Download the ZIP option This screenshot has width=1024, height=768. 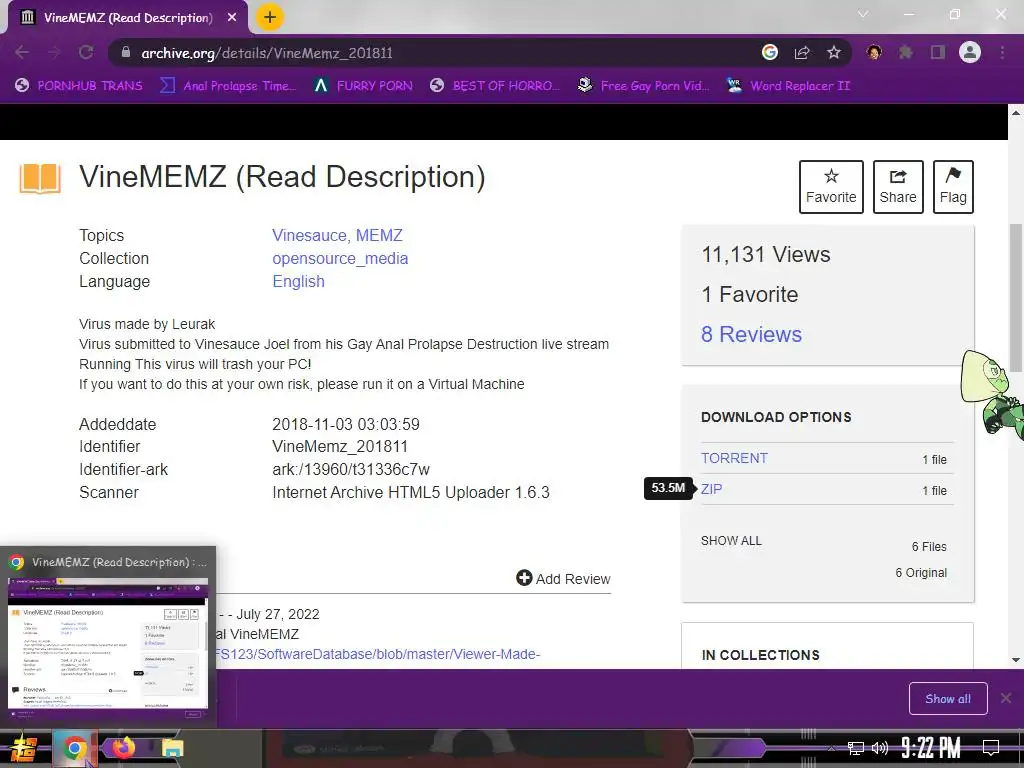[x=711, y=489]
